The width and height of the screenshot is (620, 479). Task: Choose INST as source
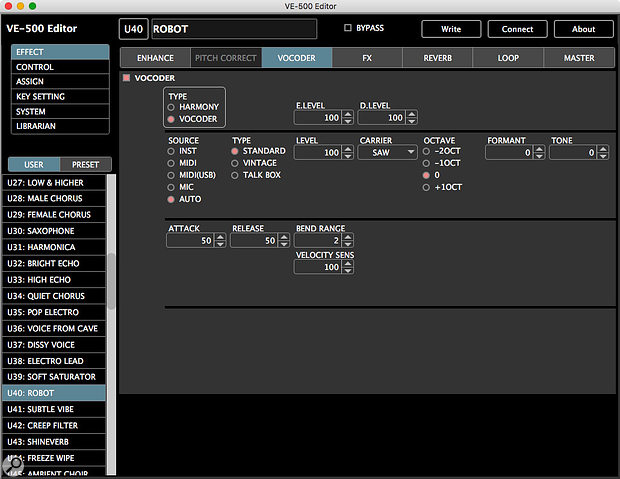coord(171,151)
